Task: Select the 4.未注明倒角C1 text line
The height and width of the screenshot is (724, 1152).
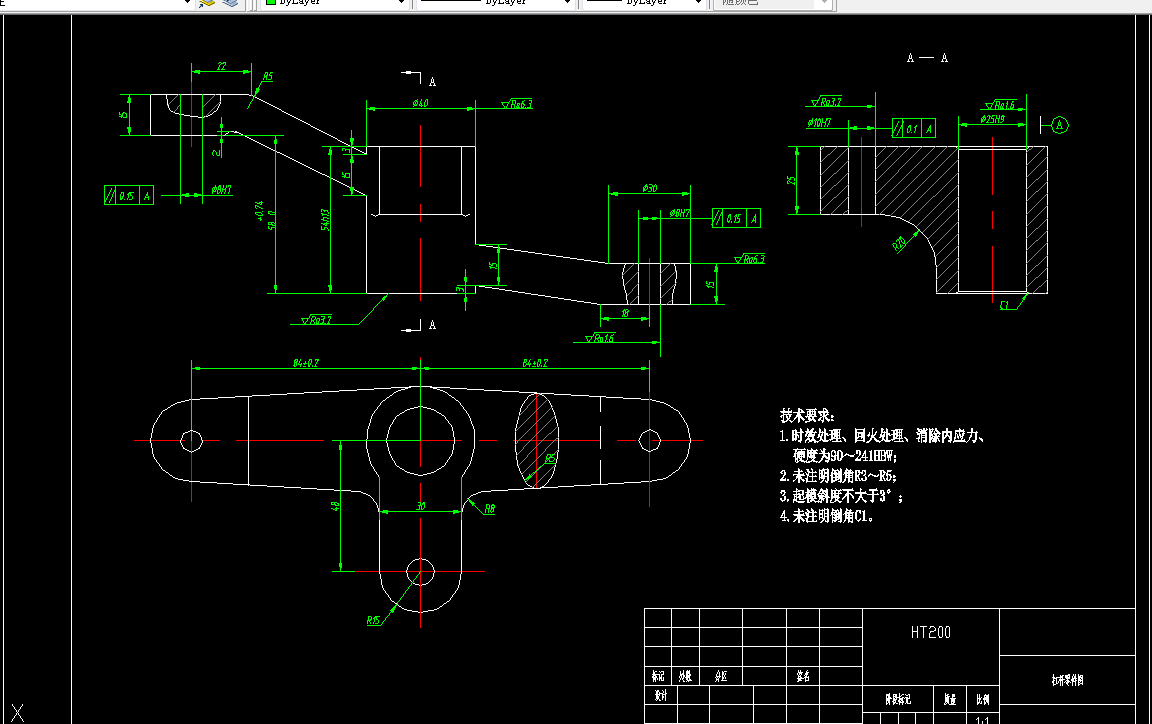Action: [x=827, y=516]
